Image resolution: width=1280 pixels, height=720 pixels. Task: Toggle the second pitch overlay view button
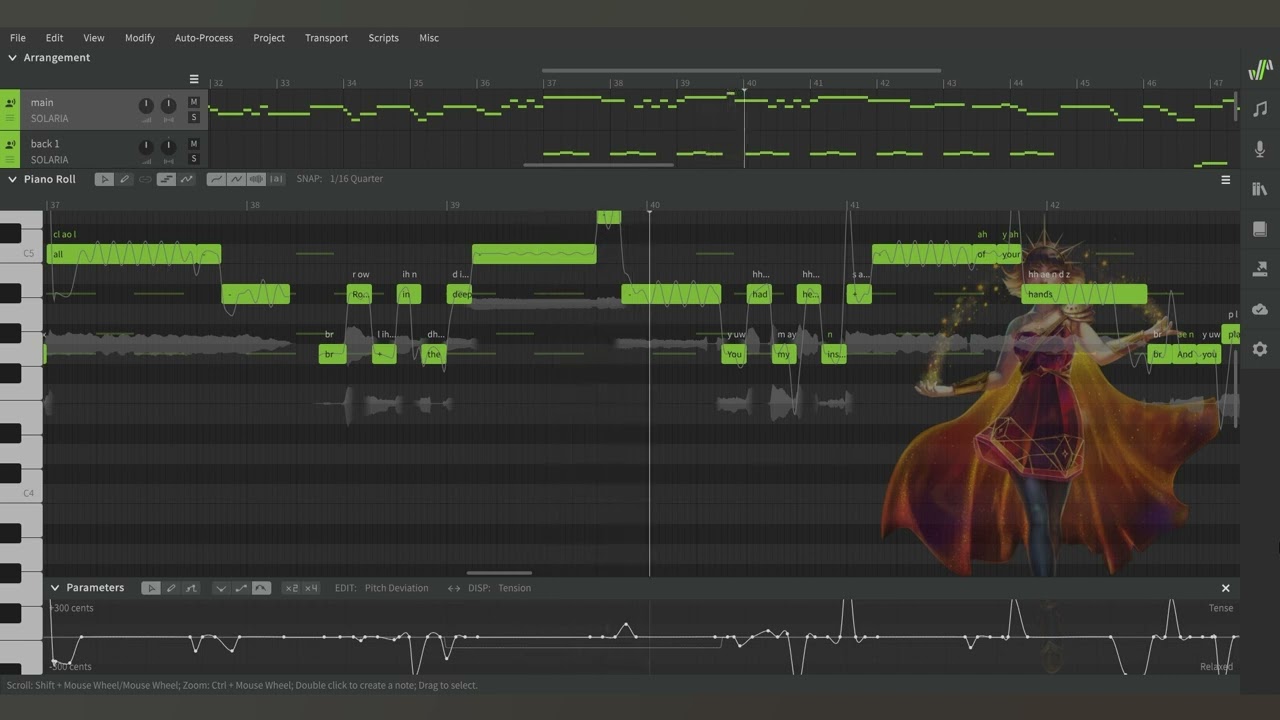pyautogui.click(x=236, y=179)
